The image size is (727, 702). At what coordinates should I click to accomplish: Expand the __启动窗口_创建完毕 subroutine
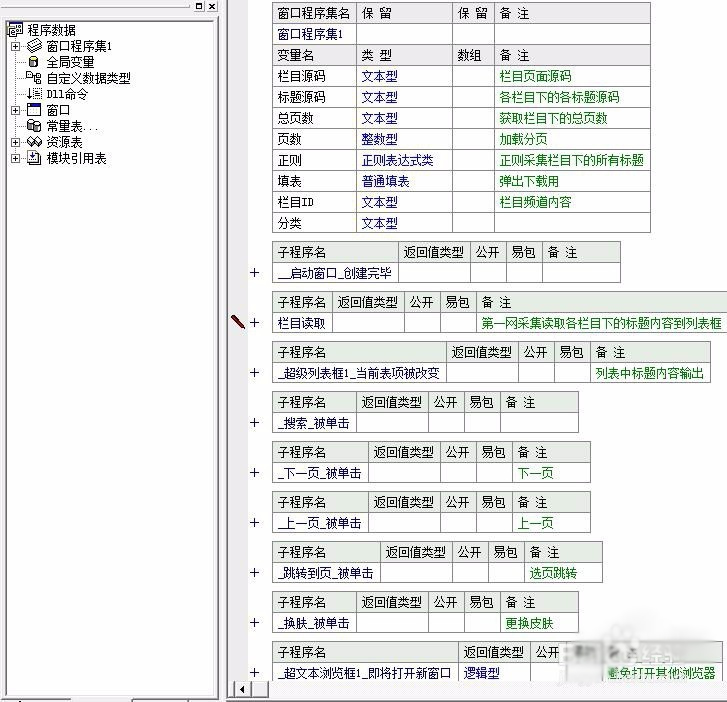point(254,273)
